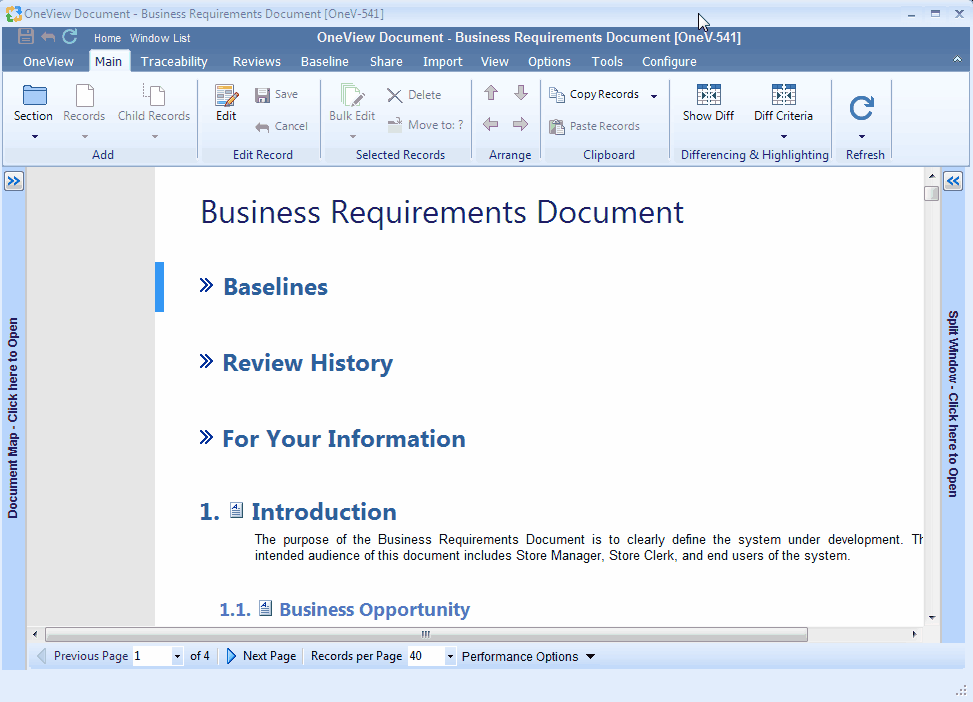Switch to the Reviews tab
Screen dimensions: 973x702
point(257,61)
